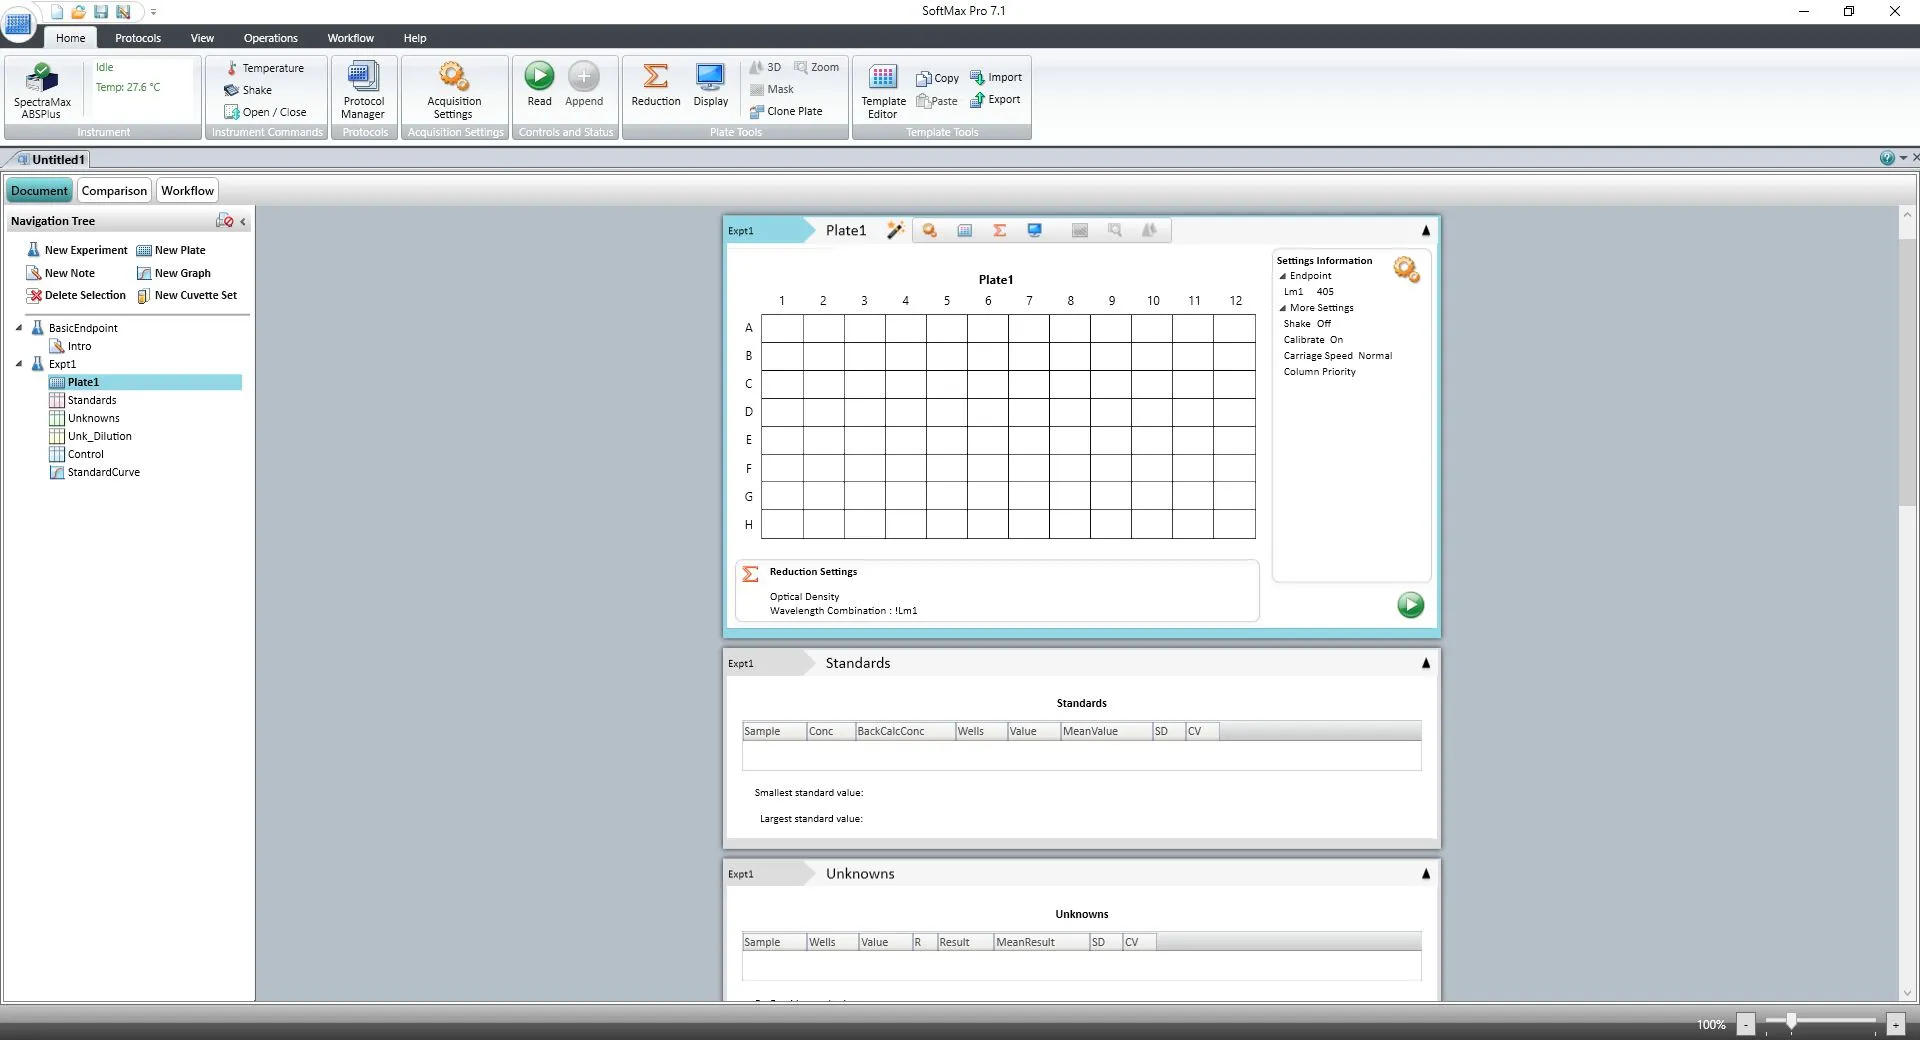The image size is (1920, 1040).
Task: Click New Graph button
Action: point(174,273)
